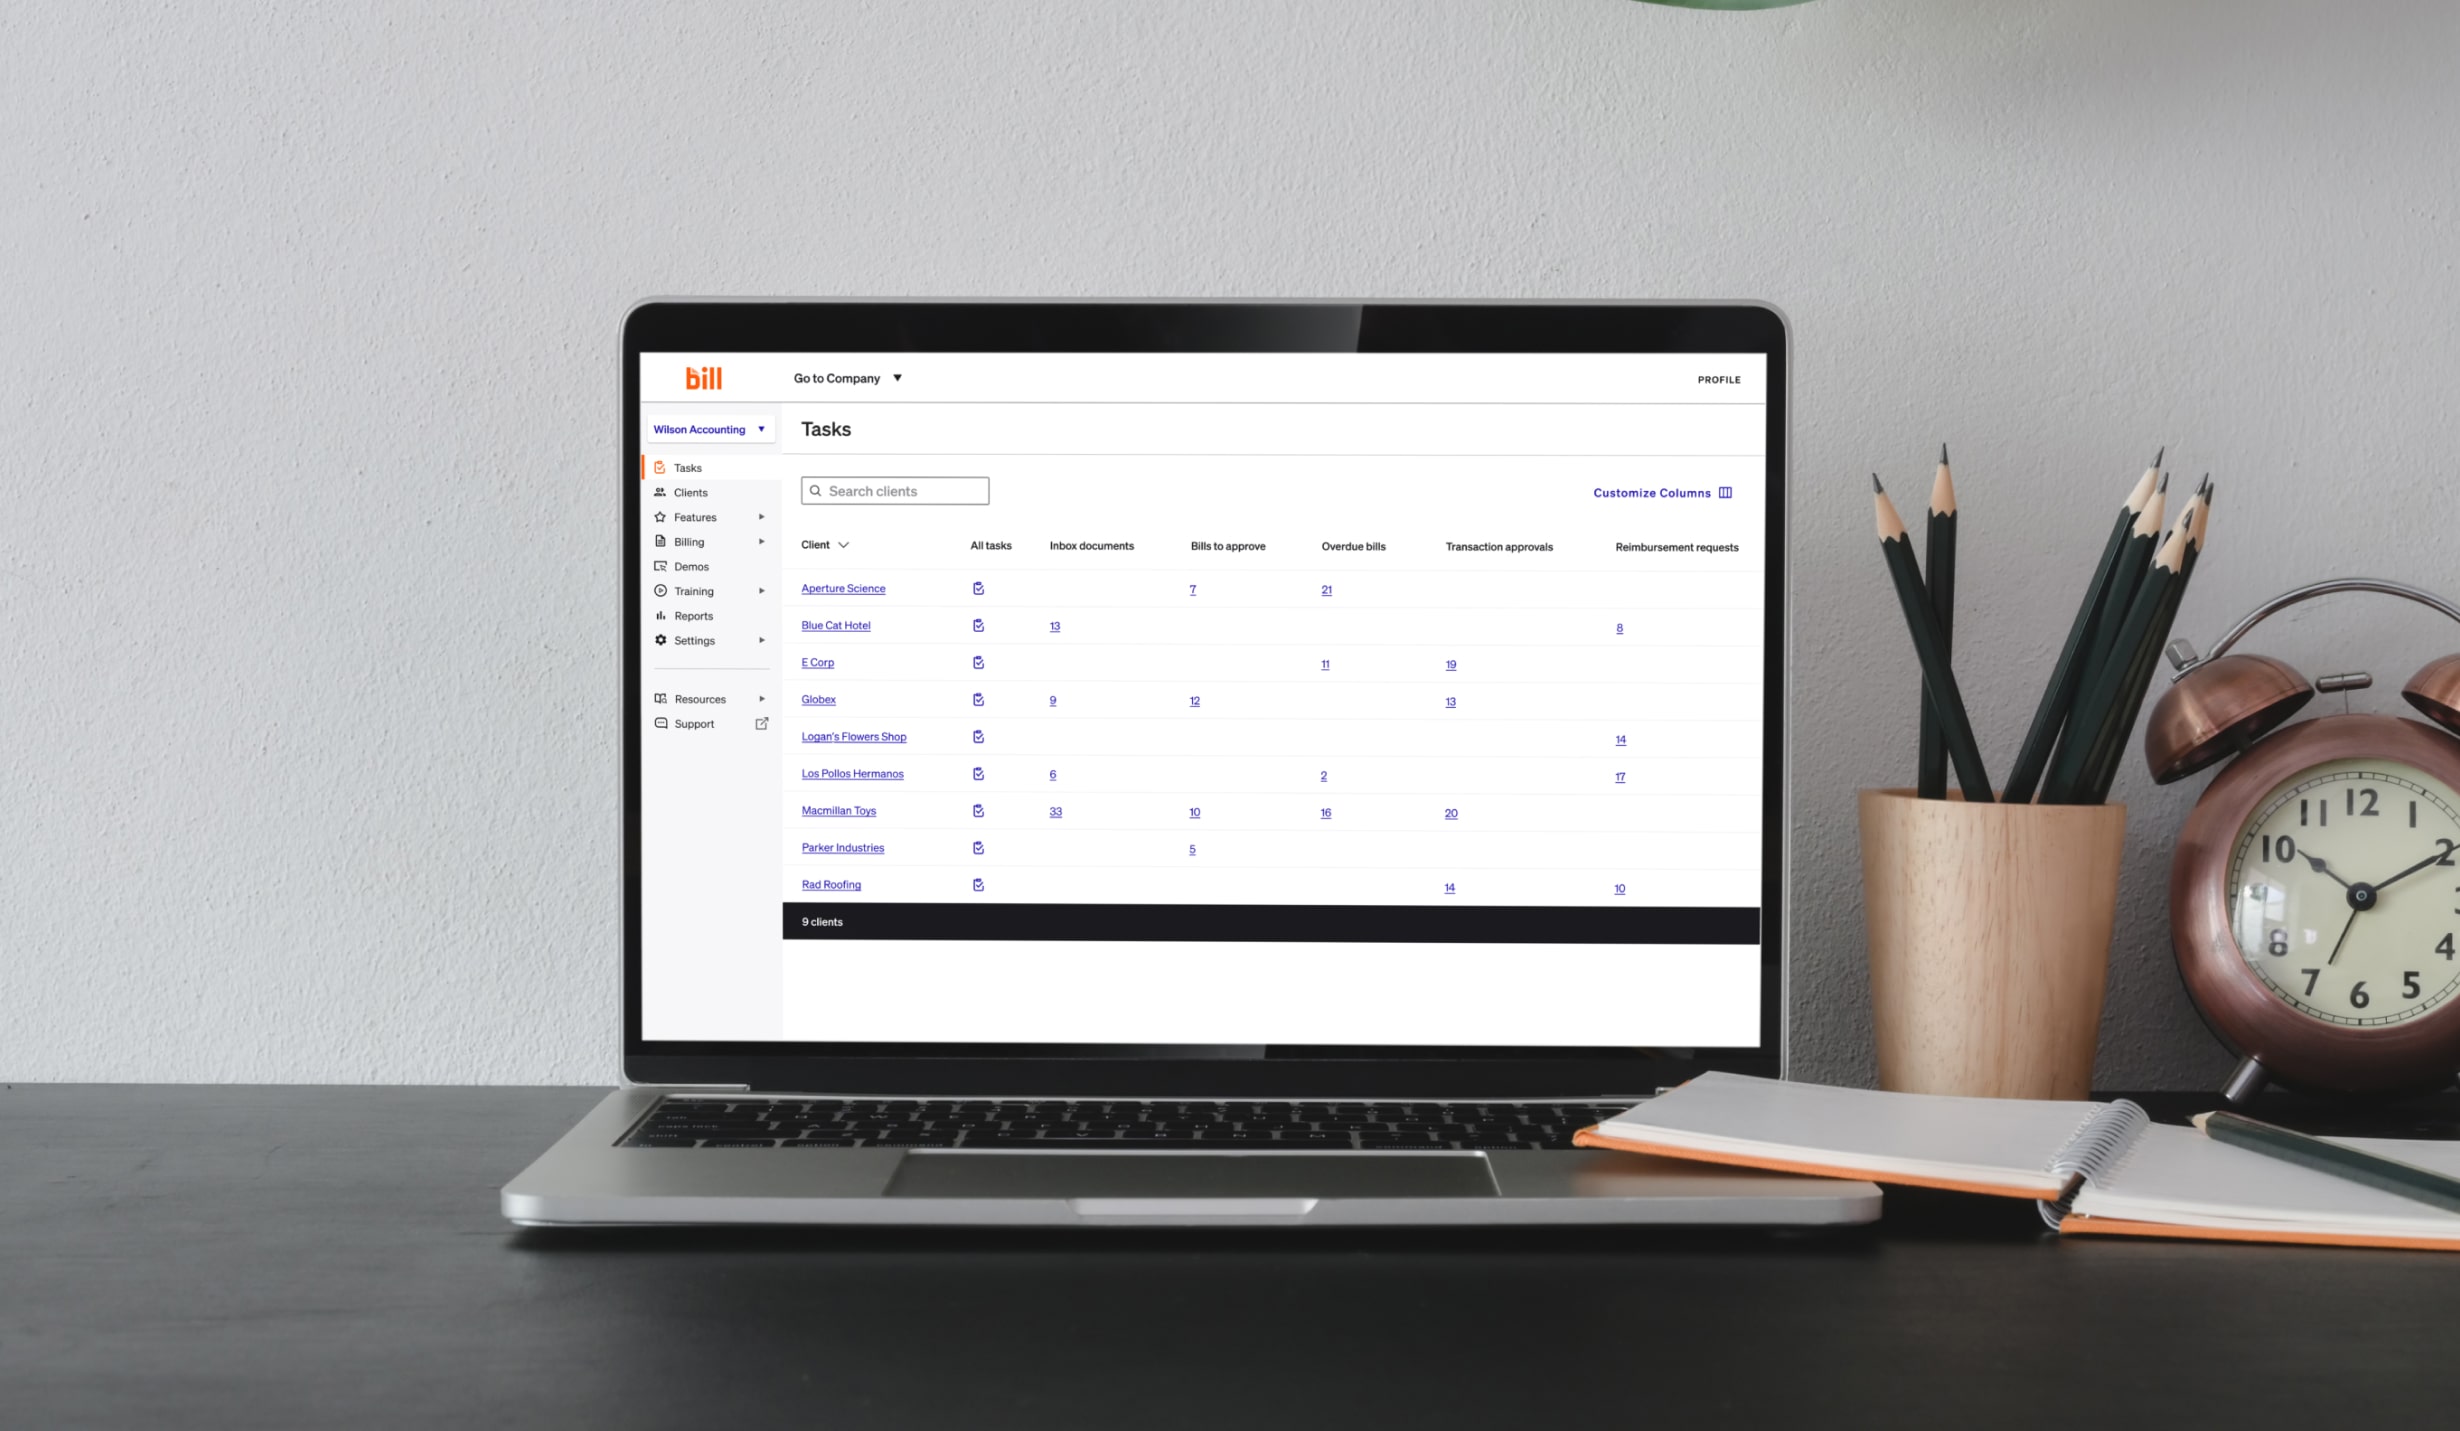Click the Resources icon in sidebar
The image size is (2460, 1431).
(x=661, y=698)
